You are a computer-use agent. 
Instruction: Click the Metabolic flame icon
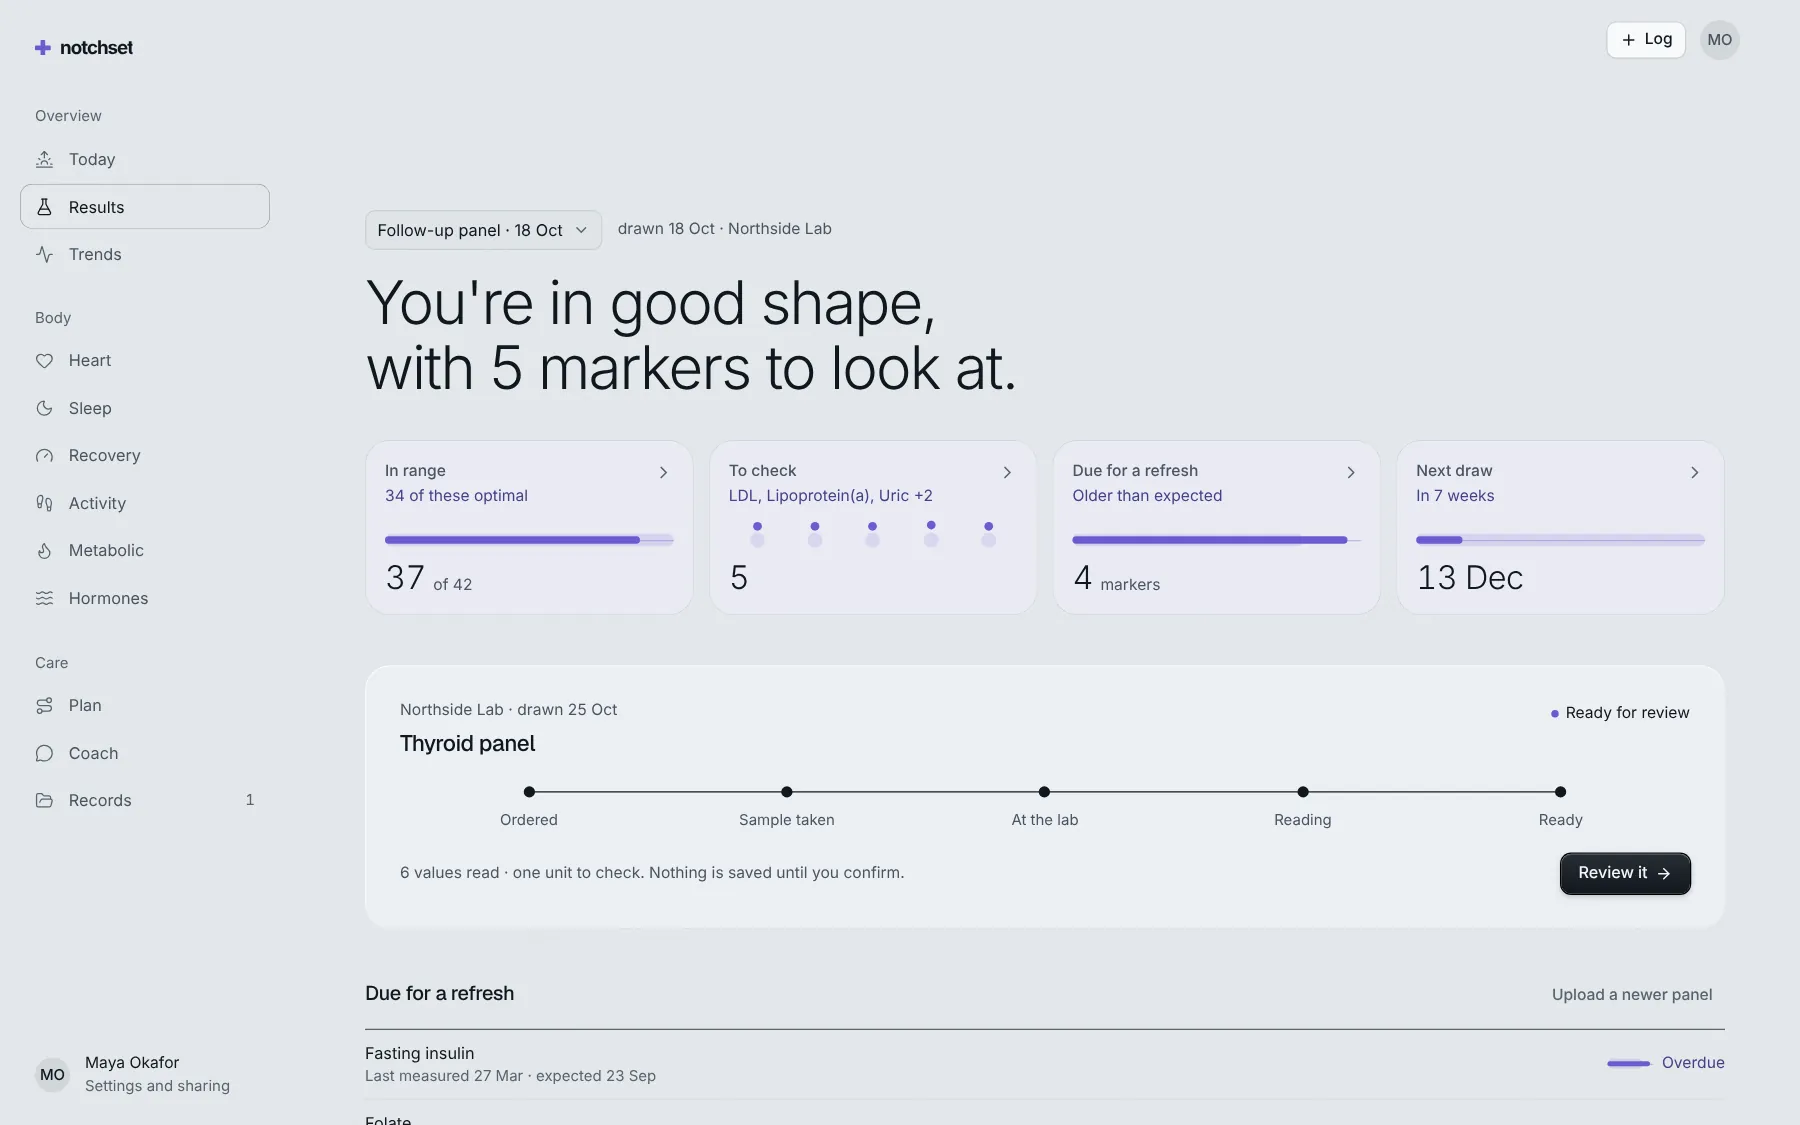44,550
